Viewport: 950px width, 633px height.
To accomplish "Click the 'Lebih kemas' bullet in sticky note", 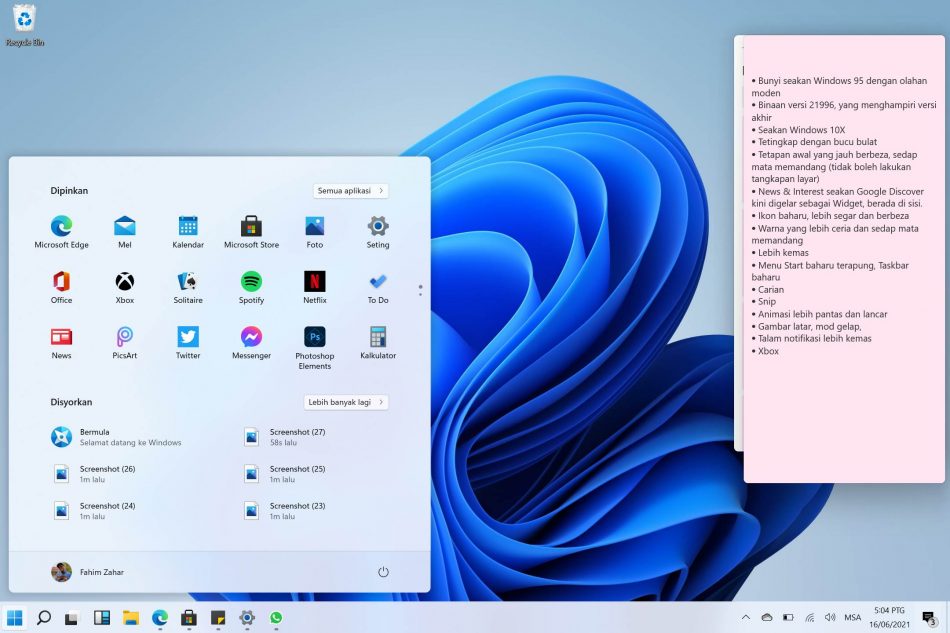I will tap(780, 253).
